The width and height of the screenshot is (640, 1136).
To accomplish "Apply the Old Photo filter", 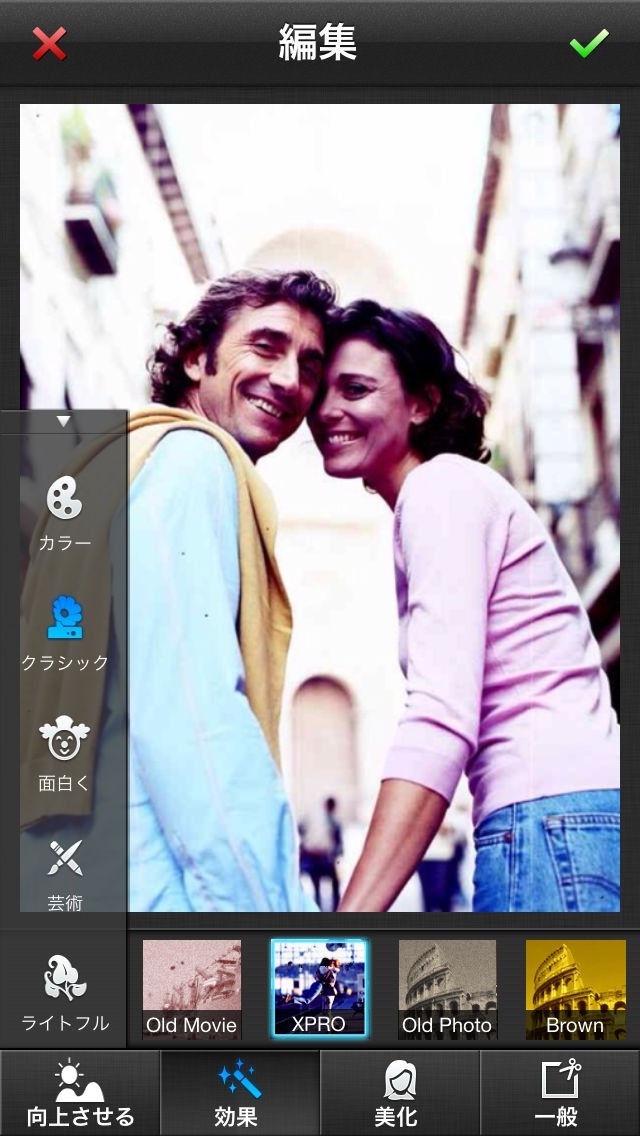I will pyautogui.click(x=447, y=988).
